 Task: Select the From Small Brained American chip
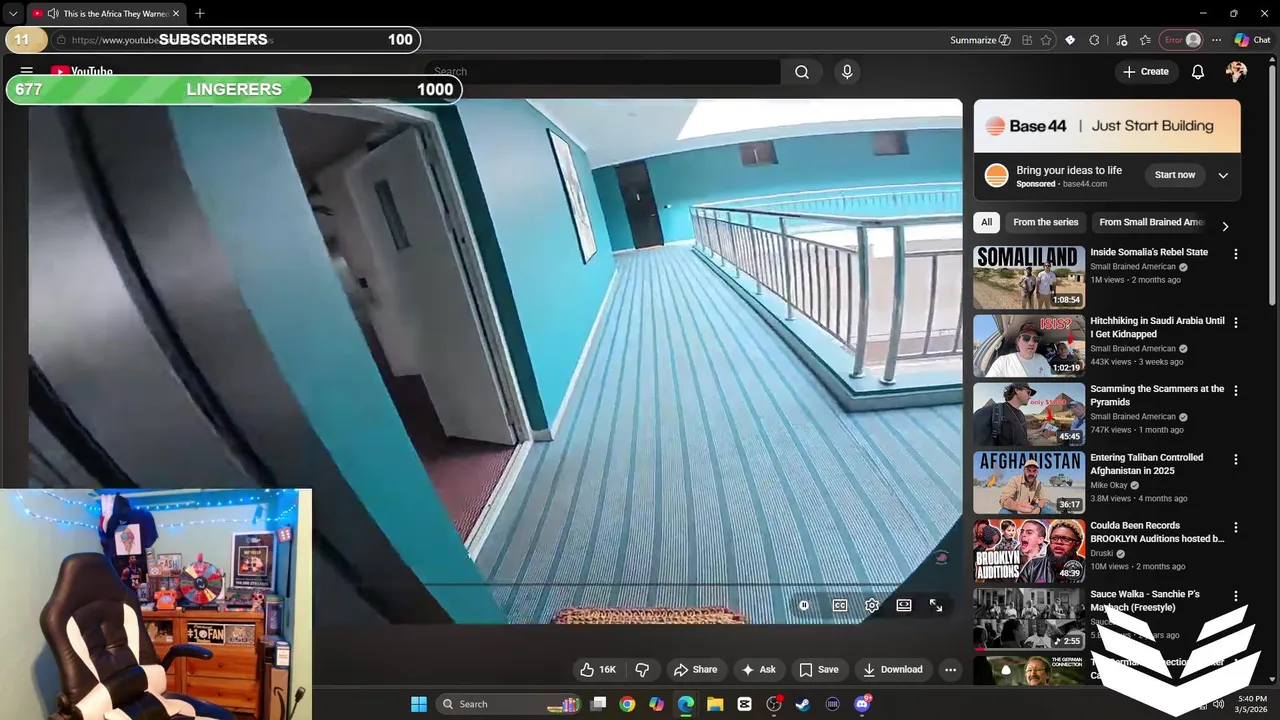tap(1152, 222)
